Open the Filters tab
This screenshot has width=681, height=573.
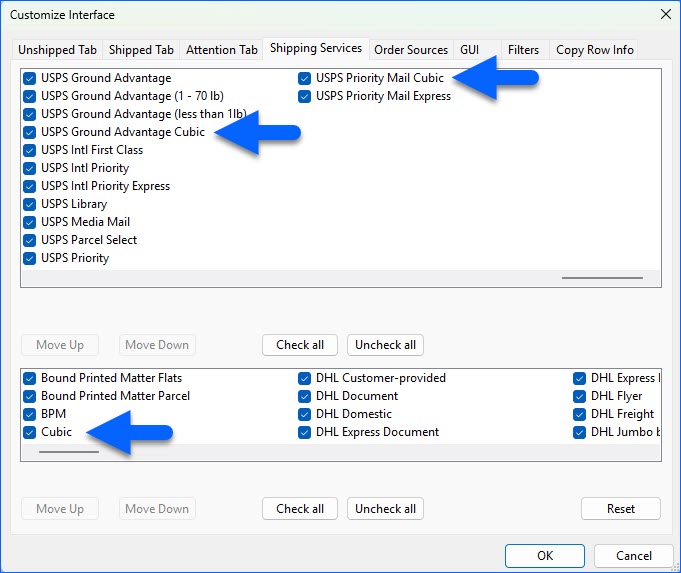[523, 50]
